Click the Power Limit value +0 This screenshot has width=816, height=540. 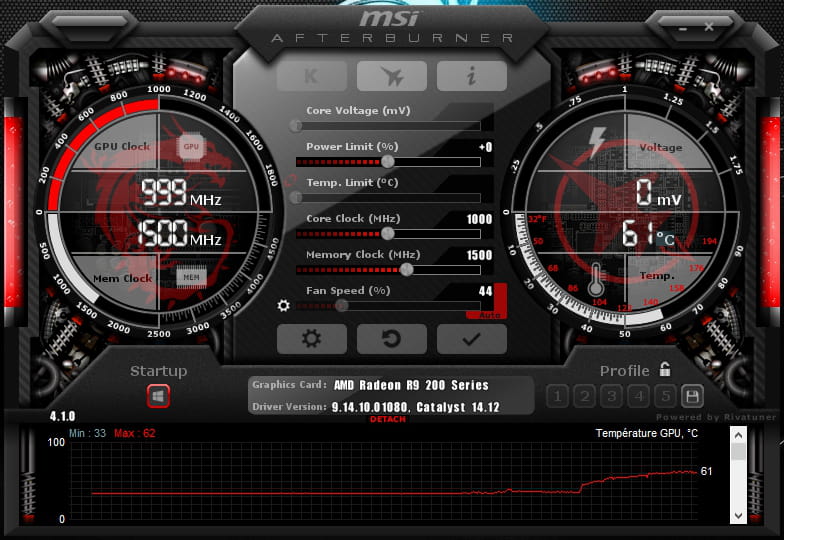coord(486,147)
